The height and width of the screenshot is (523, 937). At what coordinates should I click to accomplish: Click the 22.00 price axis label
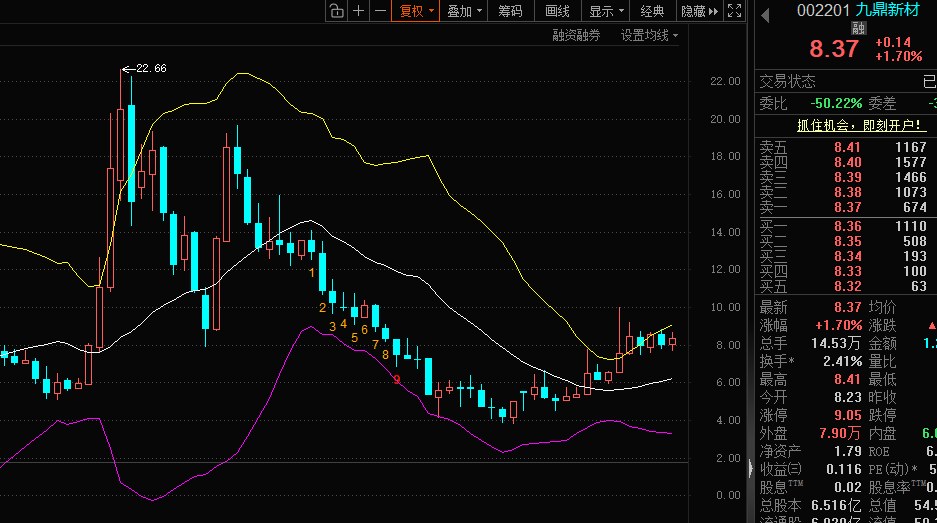click(x=725, y=81)
